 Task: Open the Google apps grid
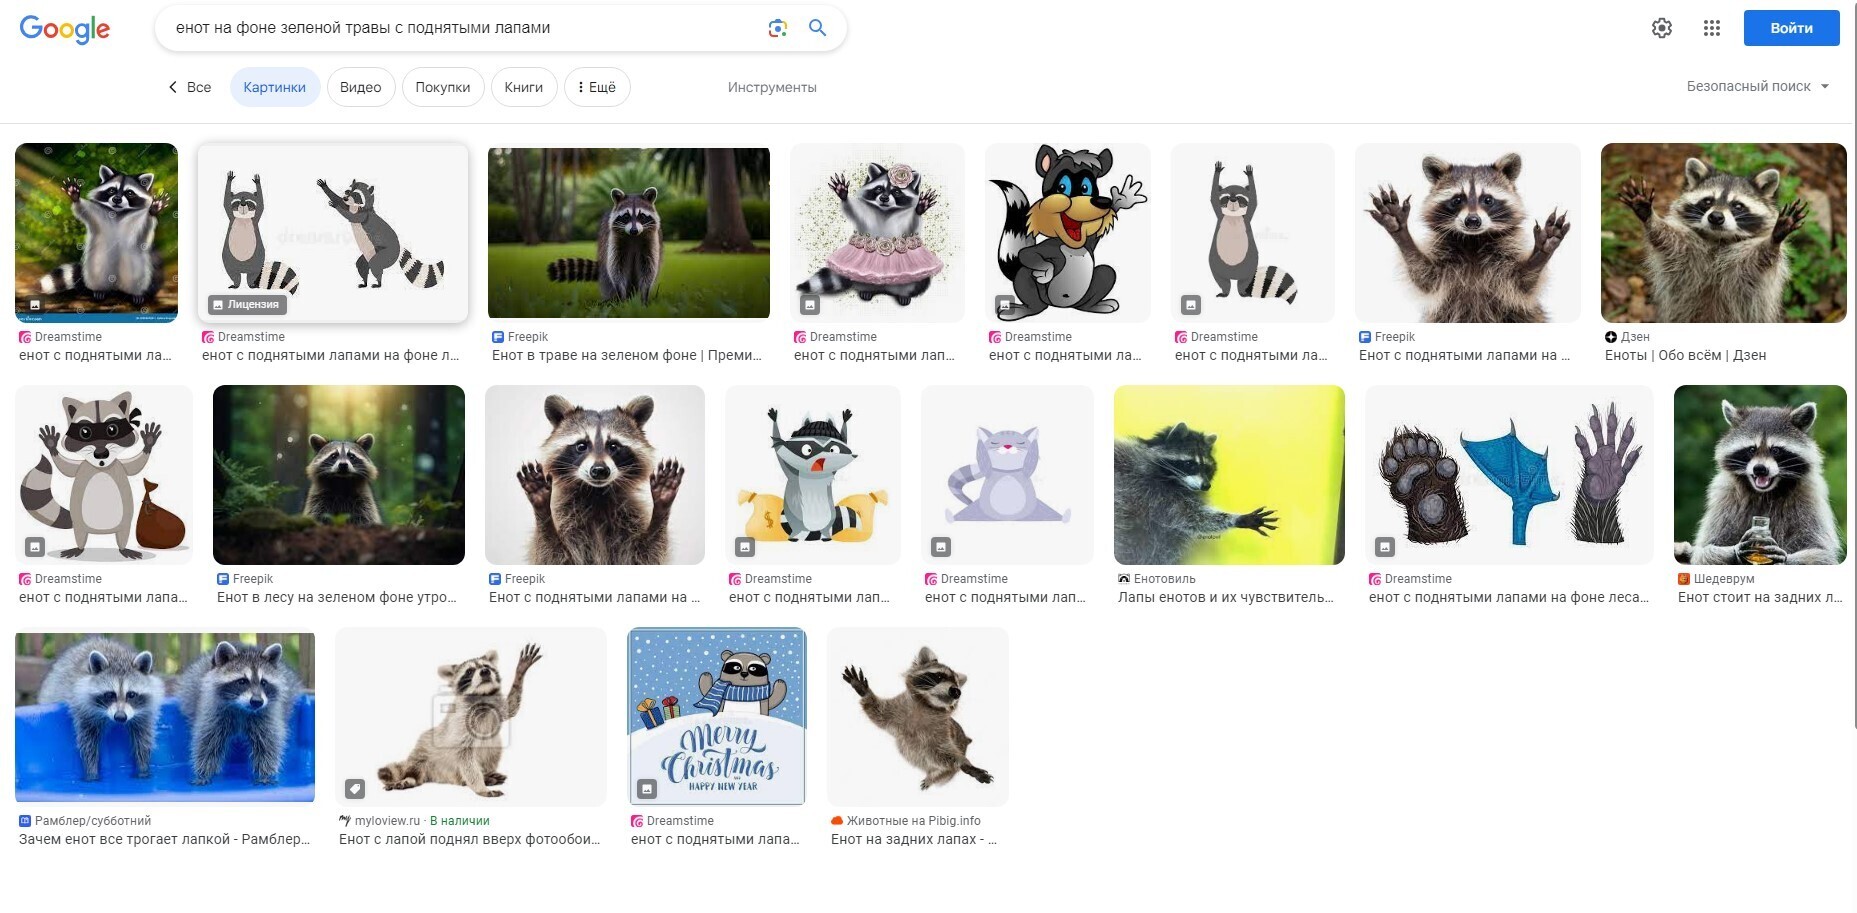point(1711,28)
